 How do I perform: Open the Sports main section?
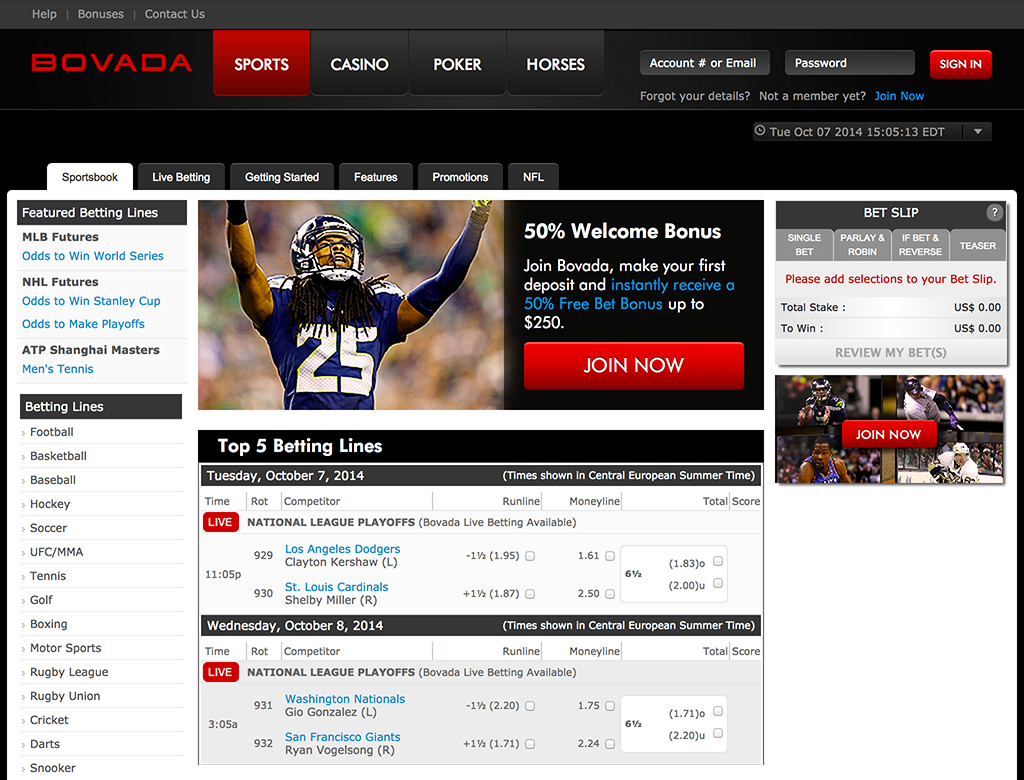tap(261, 63)
